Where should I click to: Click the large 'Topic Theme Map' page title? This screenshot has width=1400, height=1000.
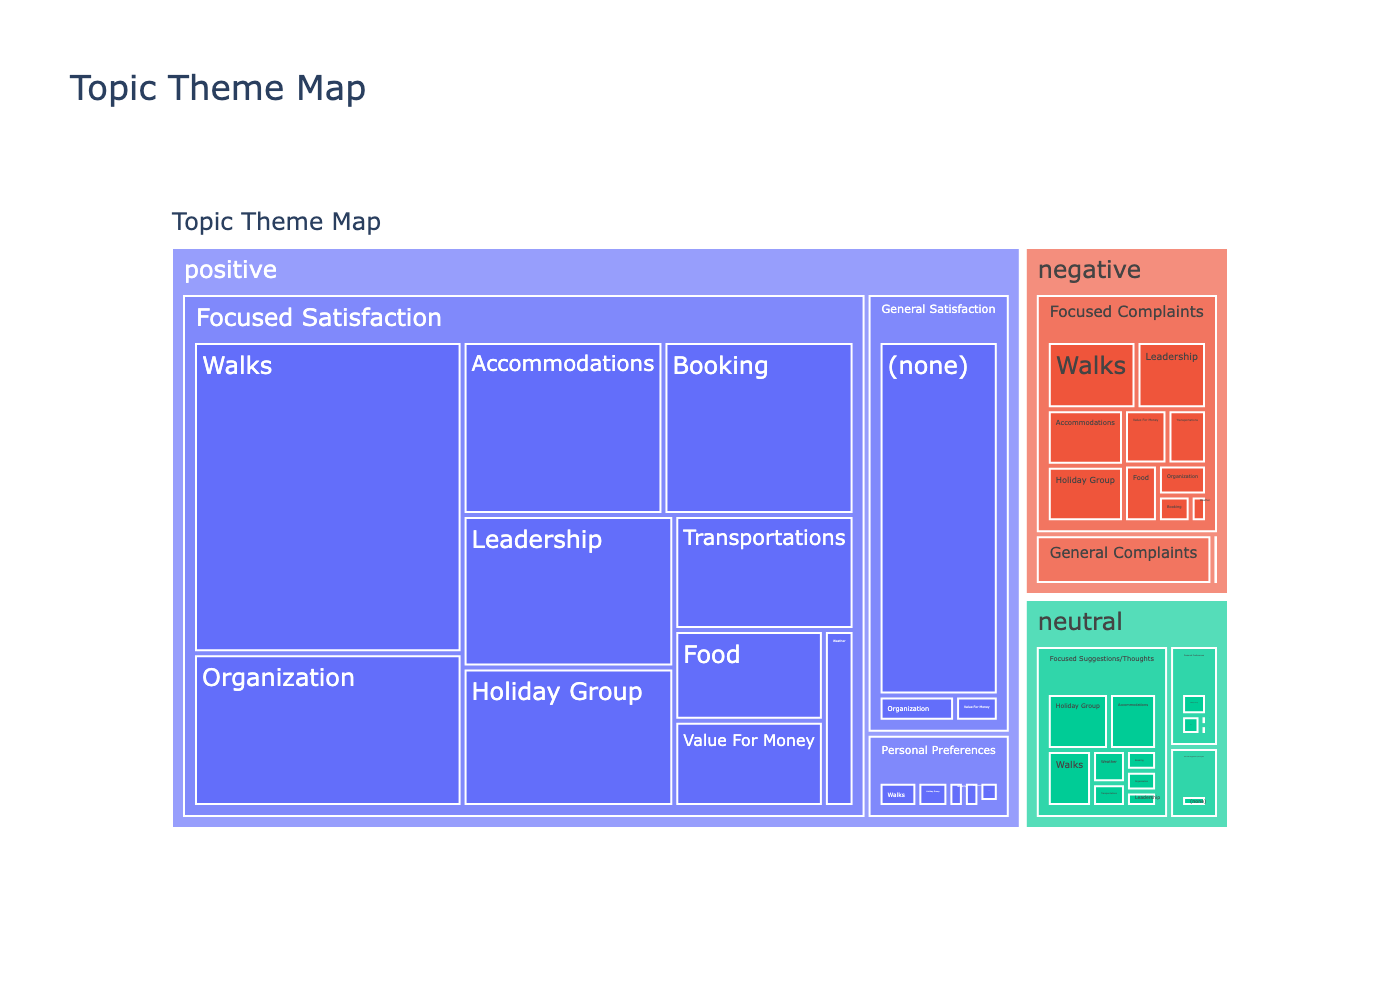(218, 88)
